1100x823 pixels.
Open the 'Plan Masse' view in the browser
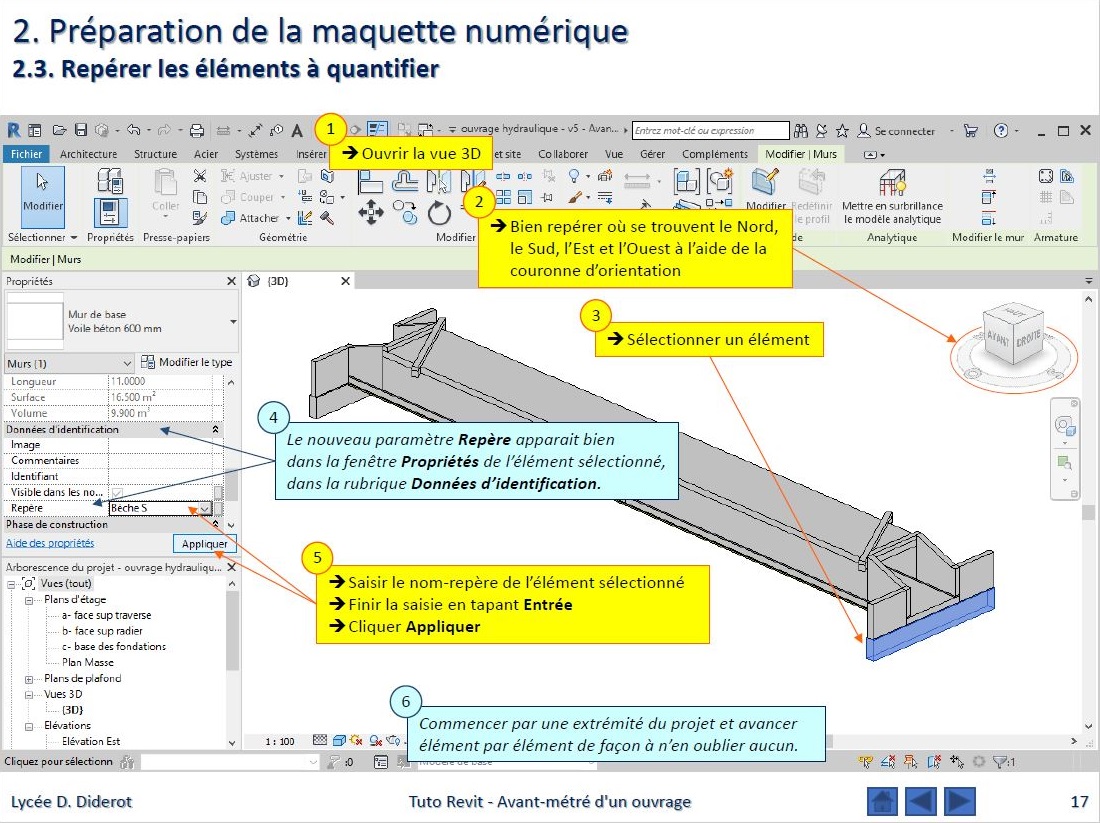point(88,662)
